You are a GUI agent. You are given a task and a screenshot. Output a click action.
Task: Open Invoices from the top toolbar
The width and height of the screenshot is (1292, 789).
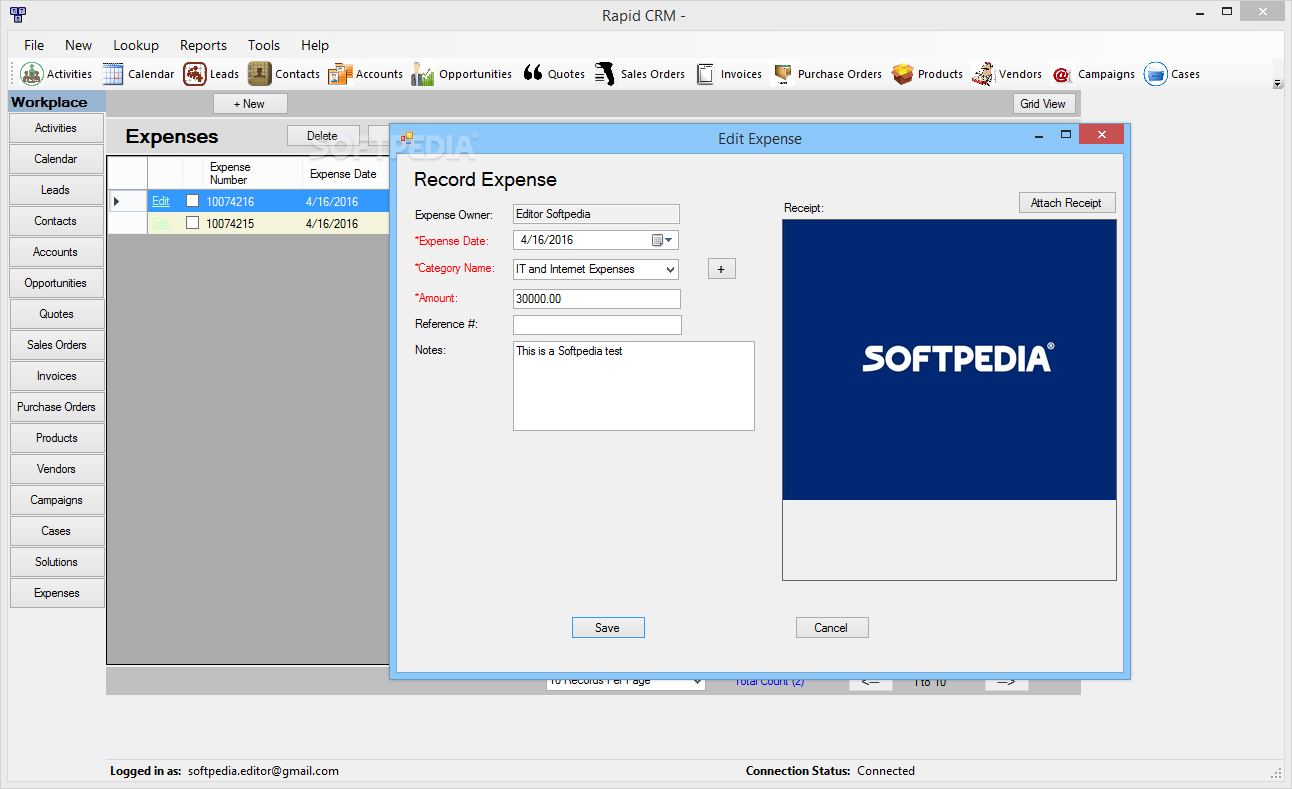point(729,74)
